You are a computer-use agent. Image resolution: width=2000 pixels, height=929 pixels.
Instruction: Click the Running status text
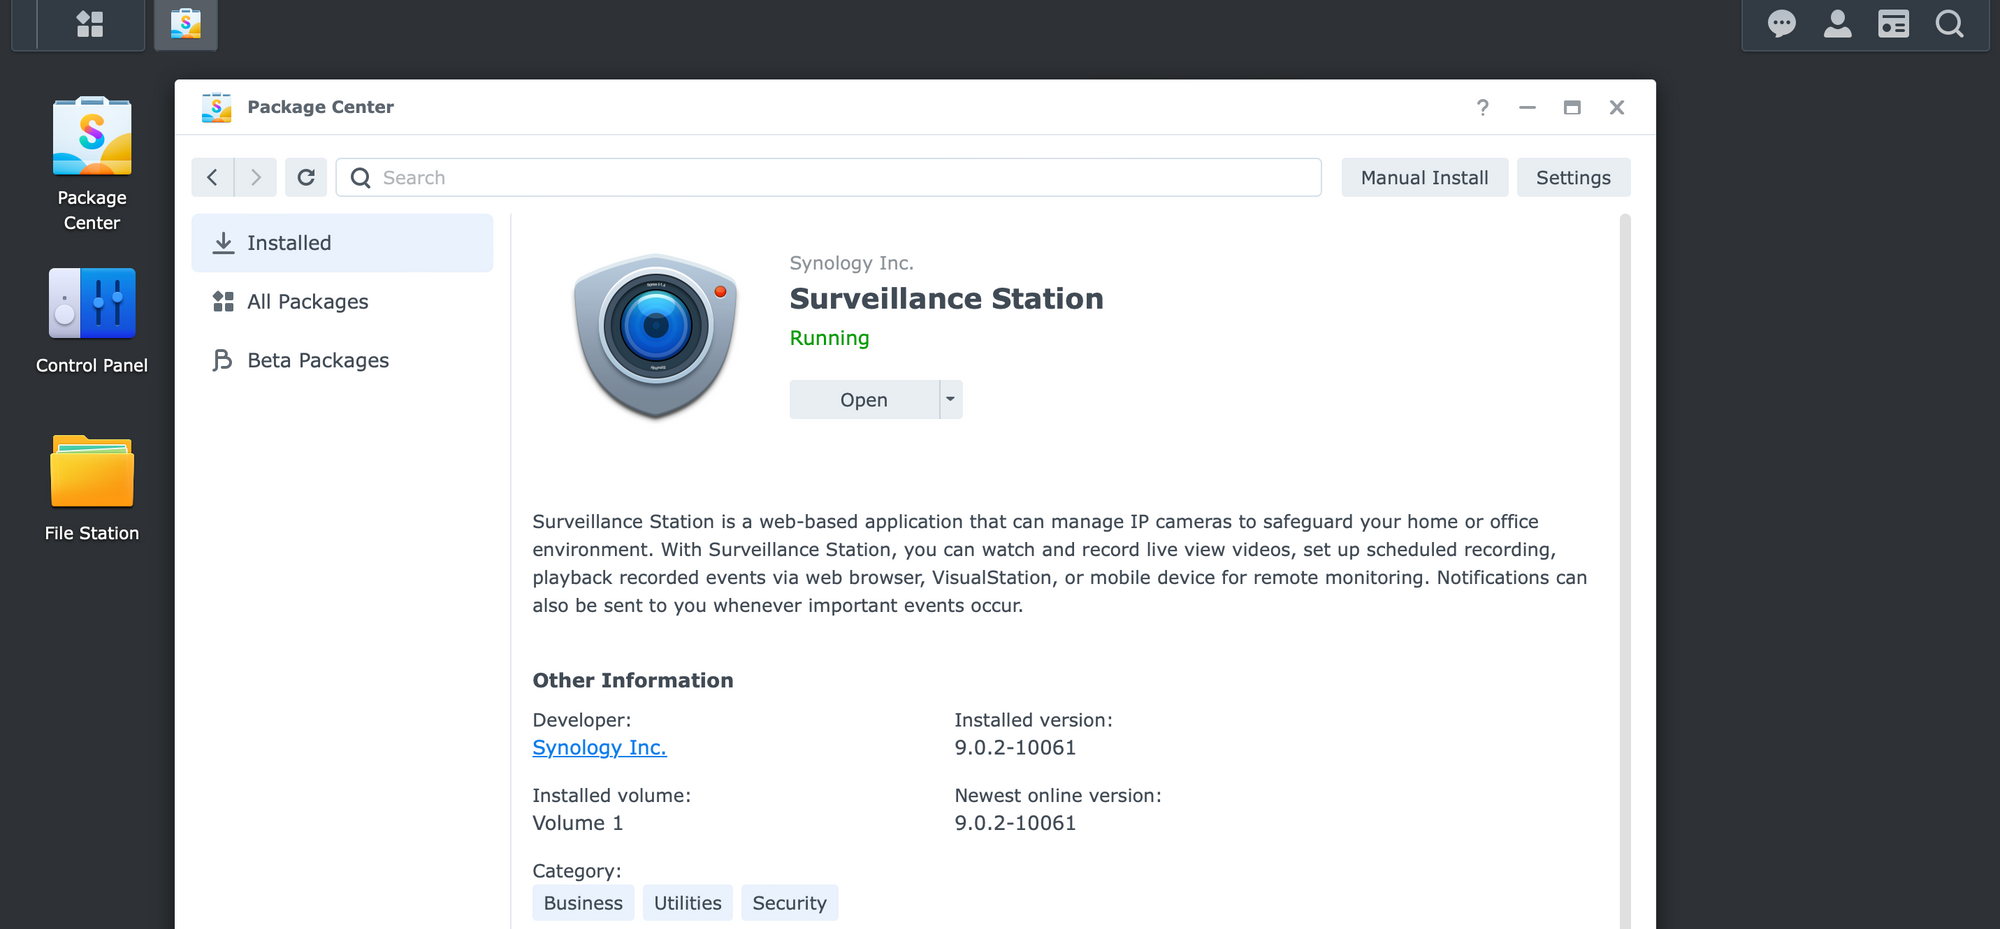coord(829,338)
